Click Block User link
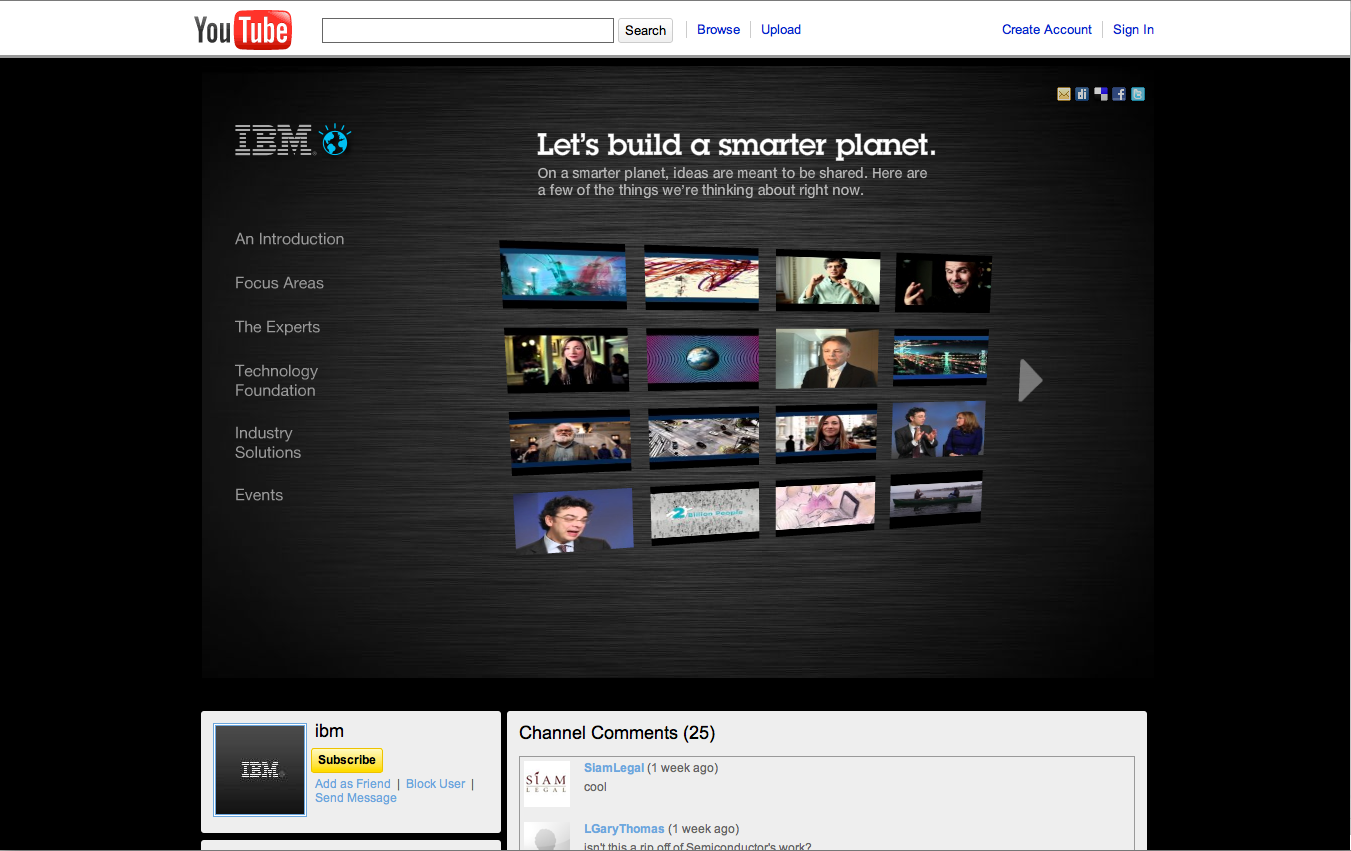Screen dimensions: 1351x851 coord(436,784)
